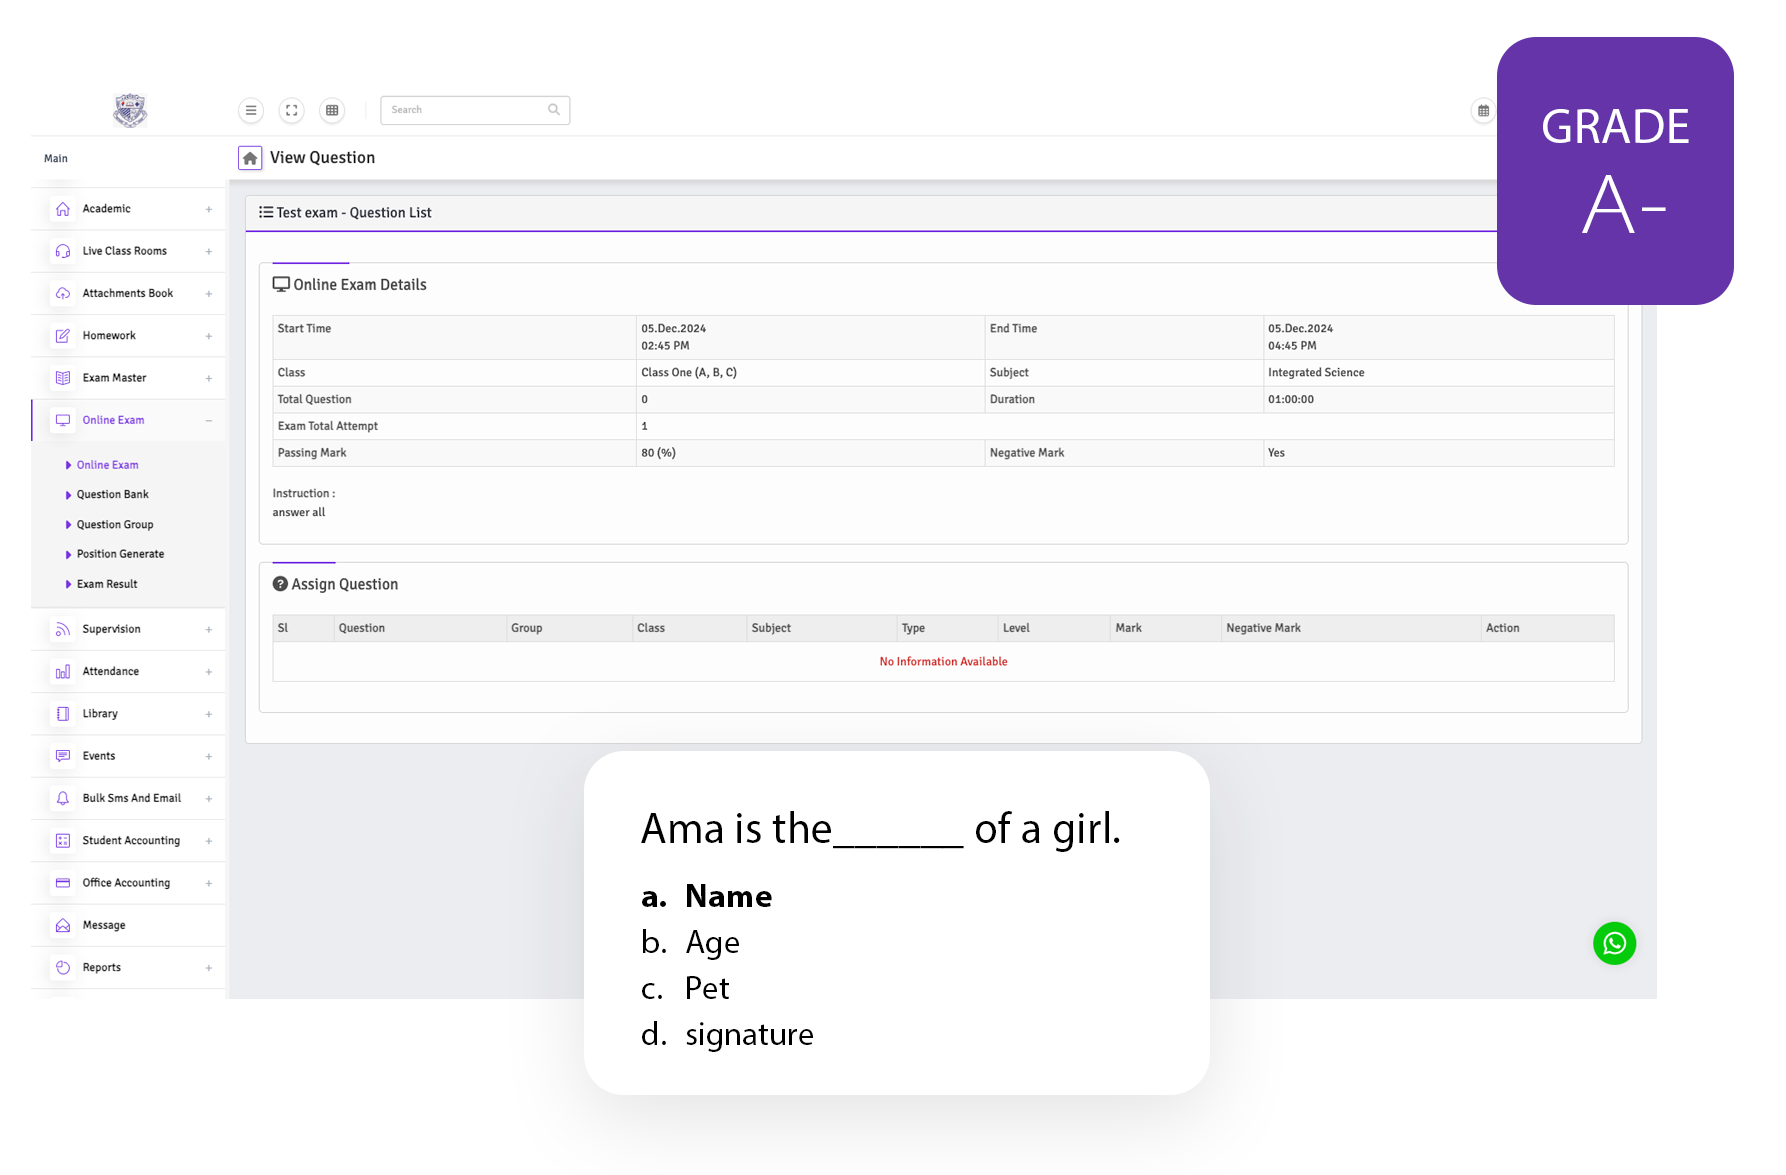Open Student Accounting menu
This screenshot has height=1175, width=1786.
(130, 841)
